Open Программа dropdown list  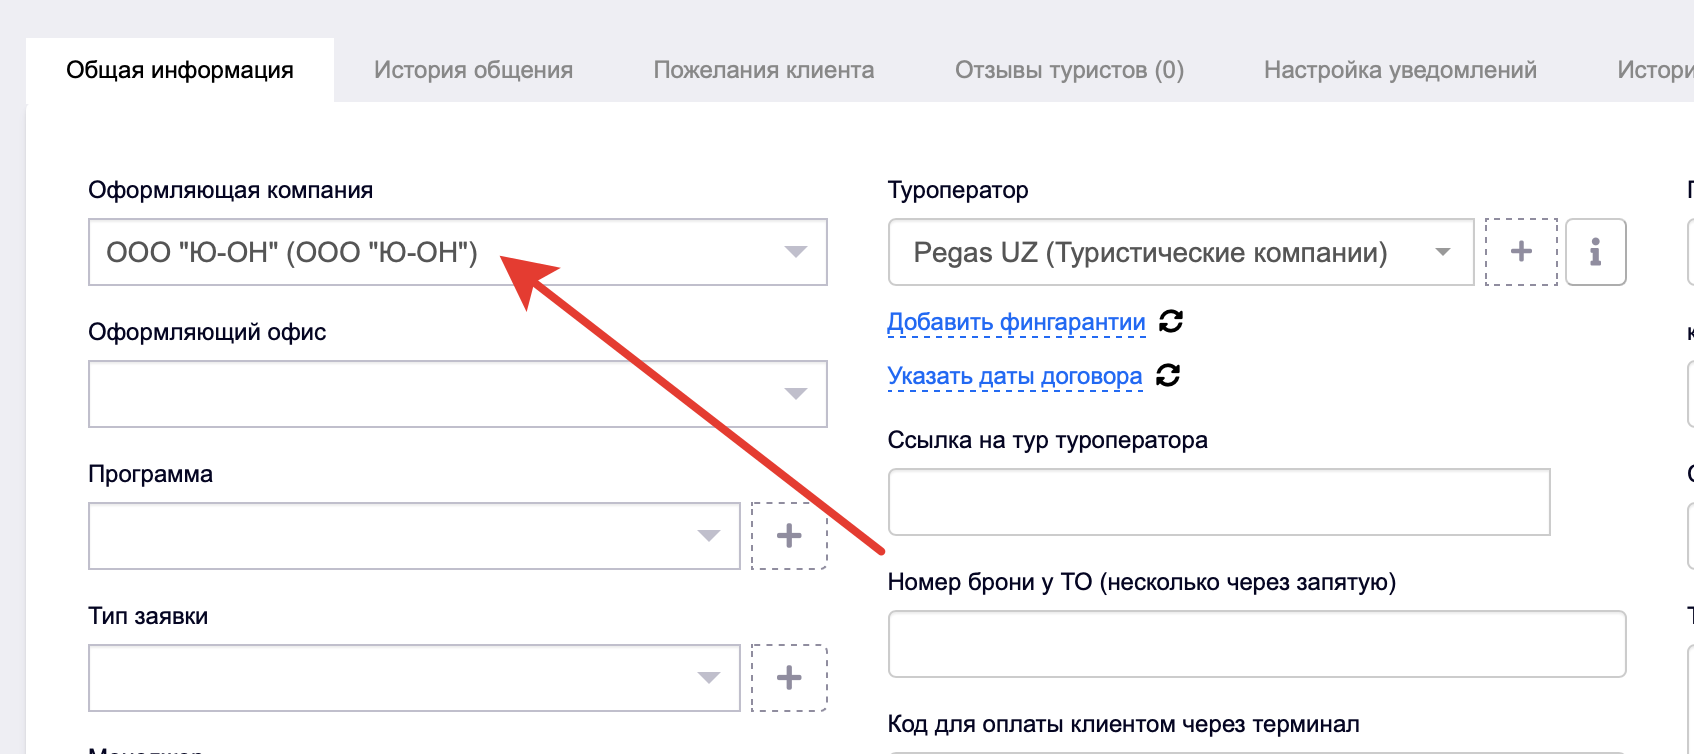[x=414, y=536]
